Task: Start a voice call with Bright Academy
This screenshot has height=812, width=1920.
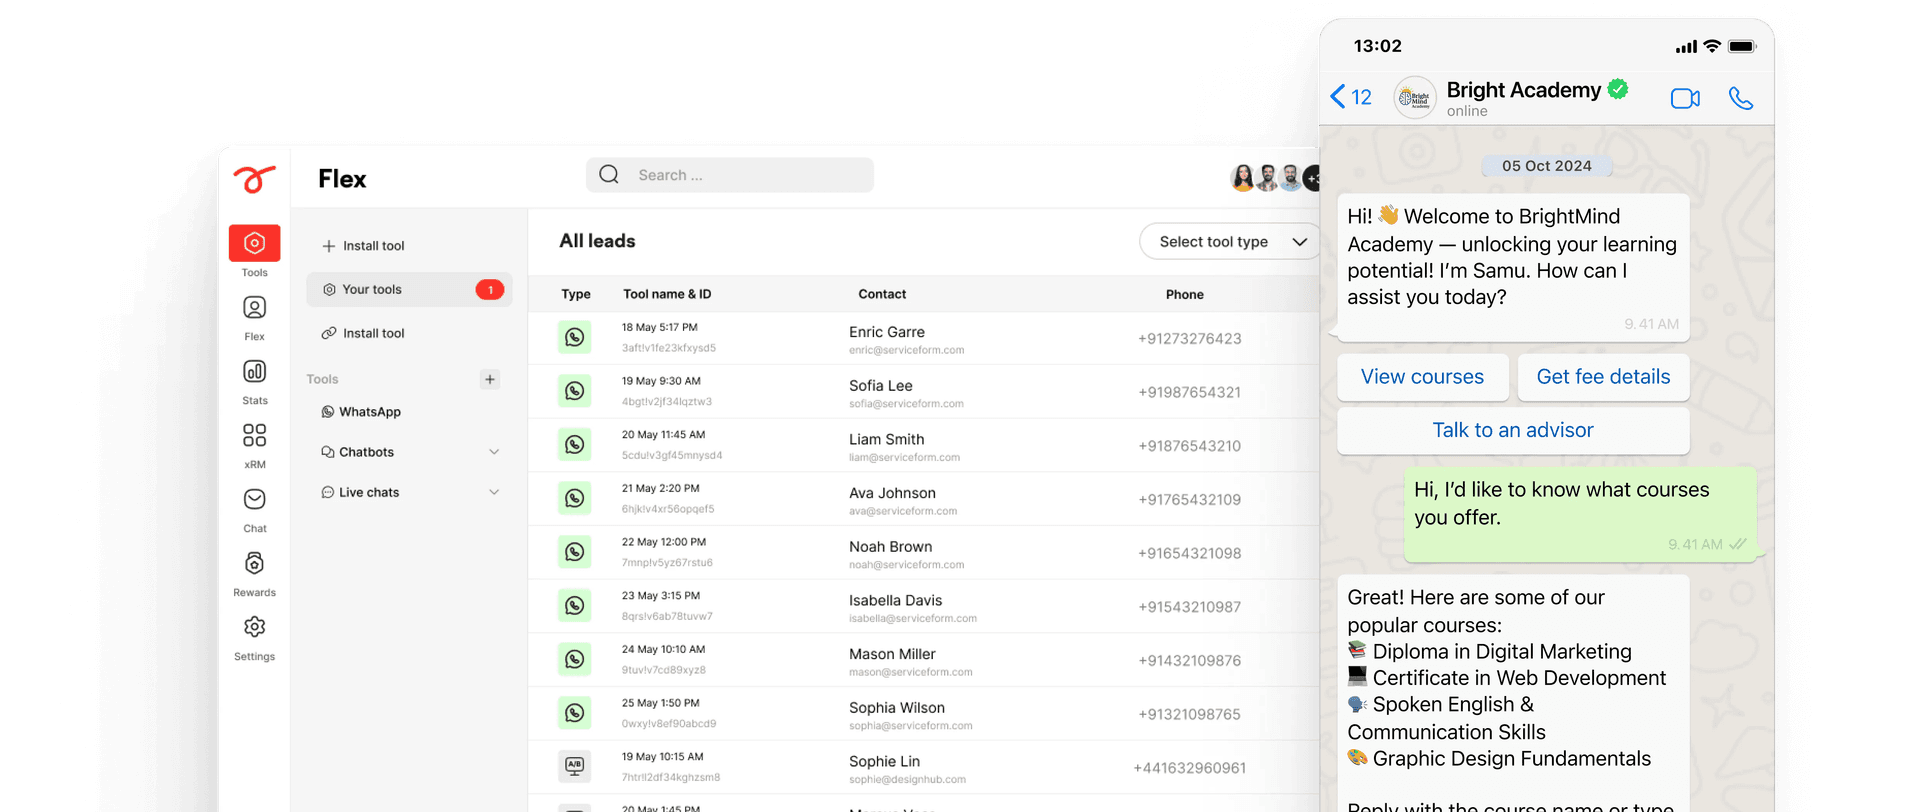Action: point(1741,98)
